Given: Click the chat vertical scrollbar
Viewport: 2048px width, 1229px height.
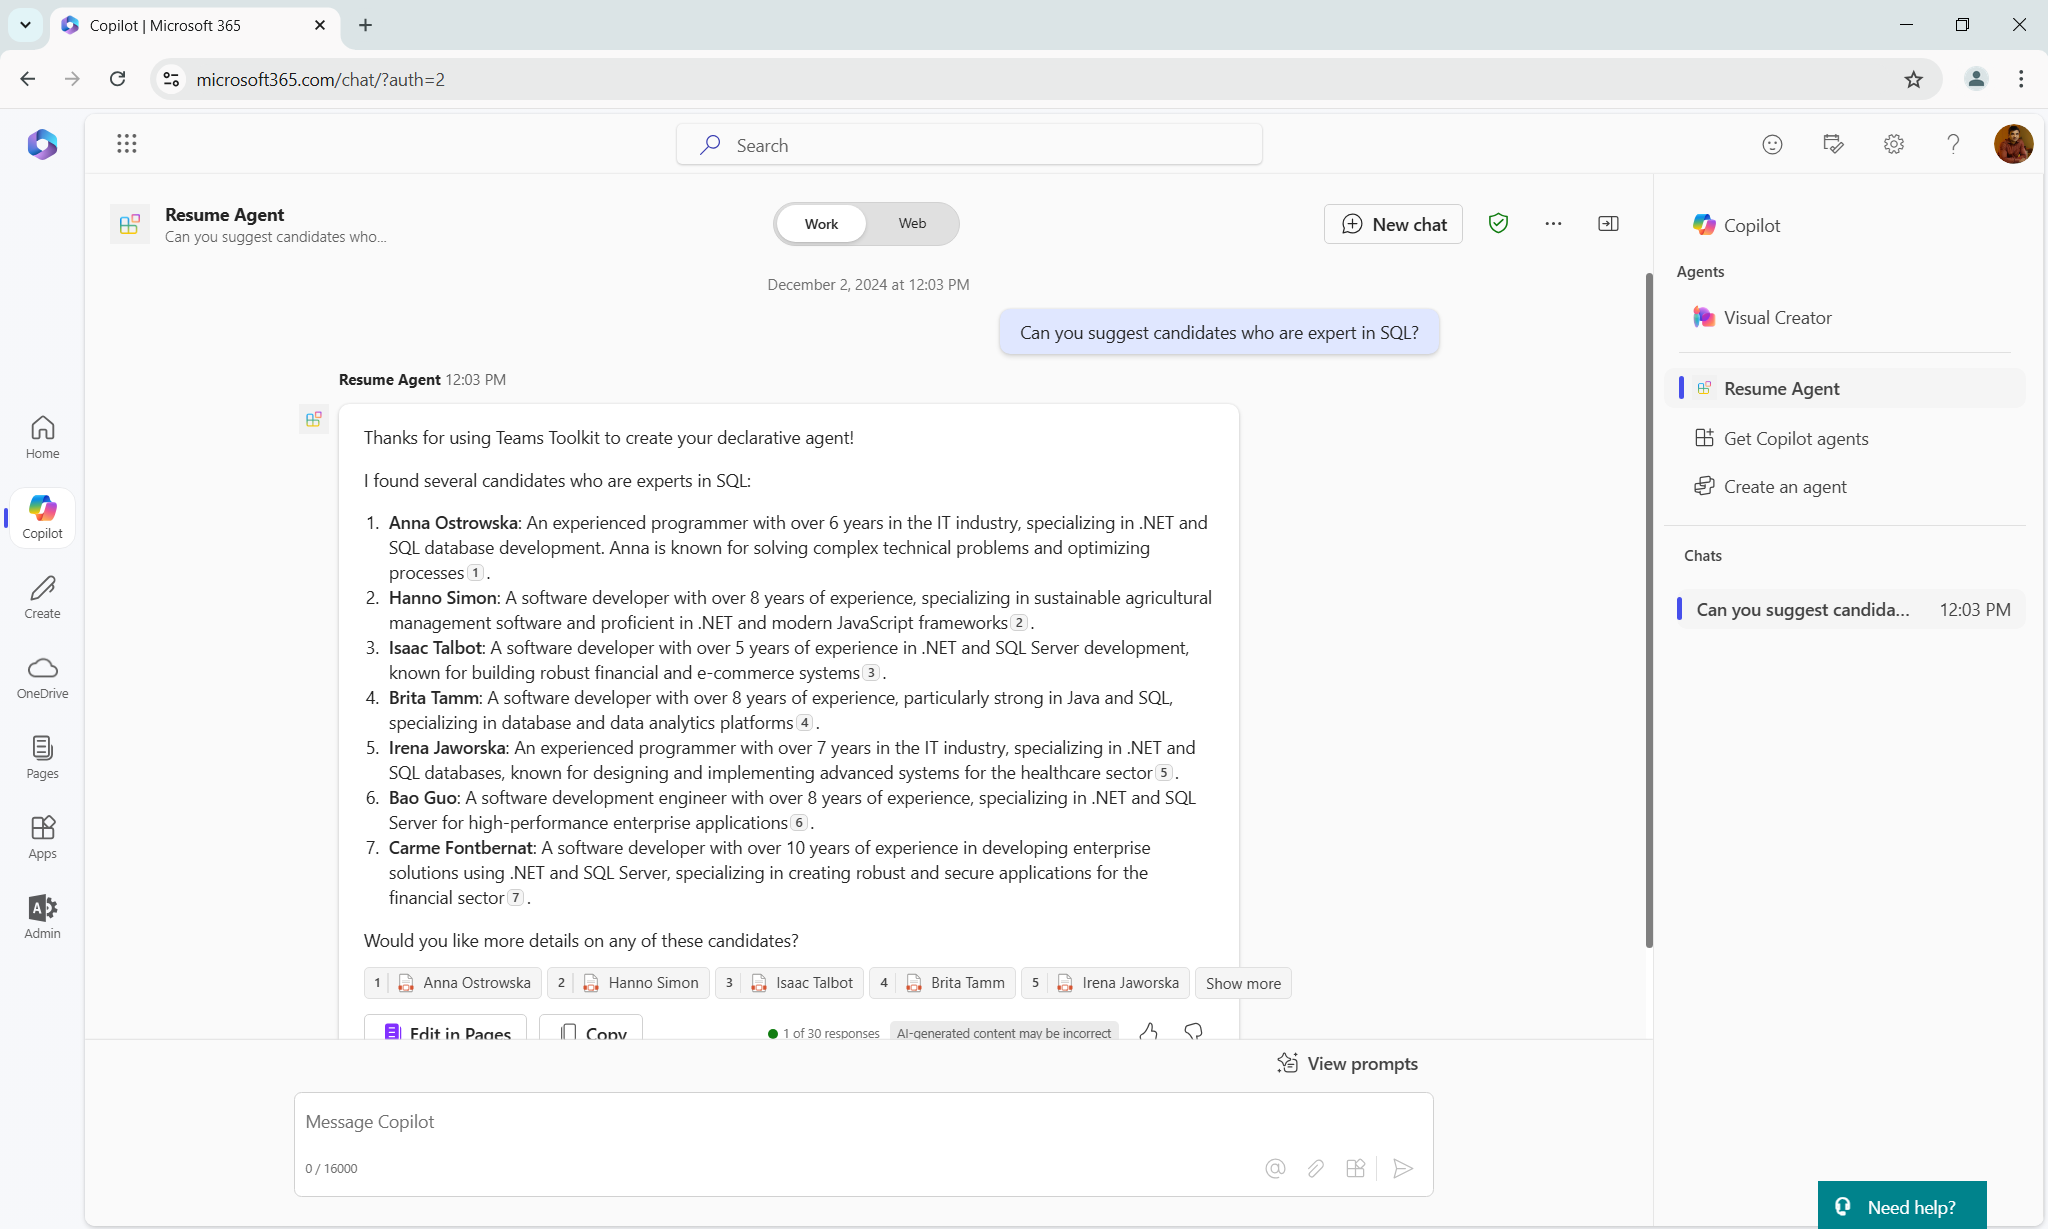Looking at the screenshot, I should [x=1648, y=610].
